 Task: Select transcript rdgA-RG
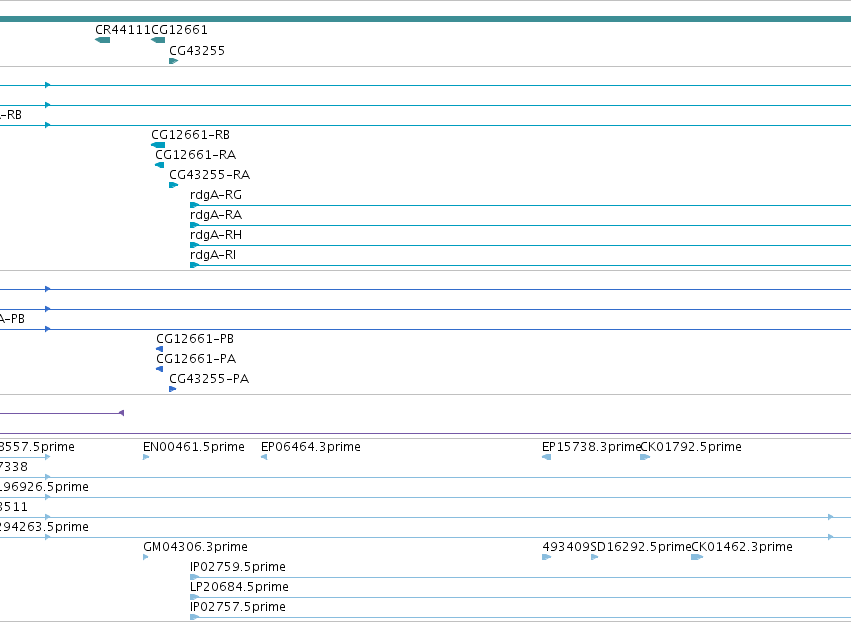(216, 195)
